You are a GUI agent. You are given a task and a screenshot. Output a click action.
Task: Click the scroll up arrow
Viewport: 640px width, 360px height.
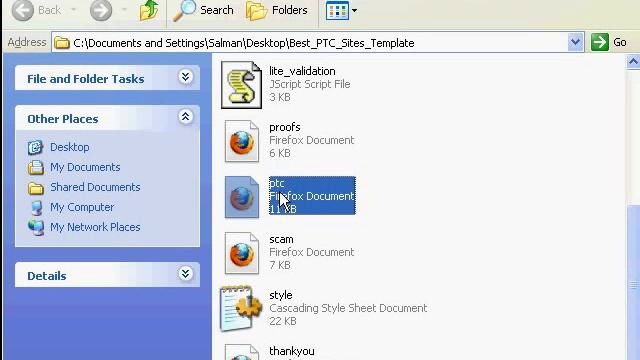[633, 62]
